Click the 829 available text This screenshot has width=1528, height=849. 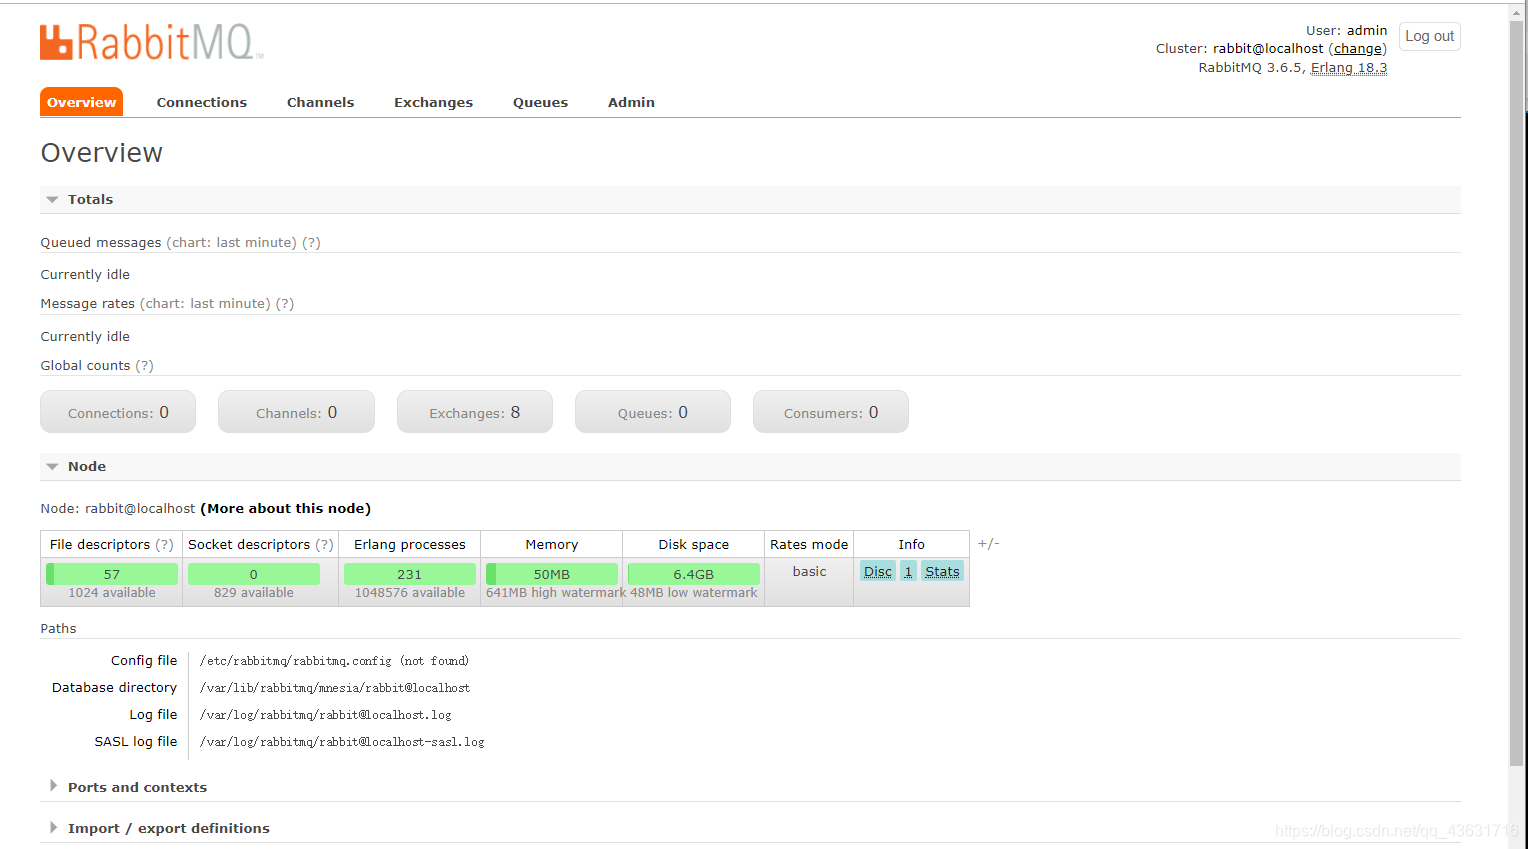coord(254,592)
